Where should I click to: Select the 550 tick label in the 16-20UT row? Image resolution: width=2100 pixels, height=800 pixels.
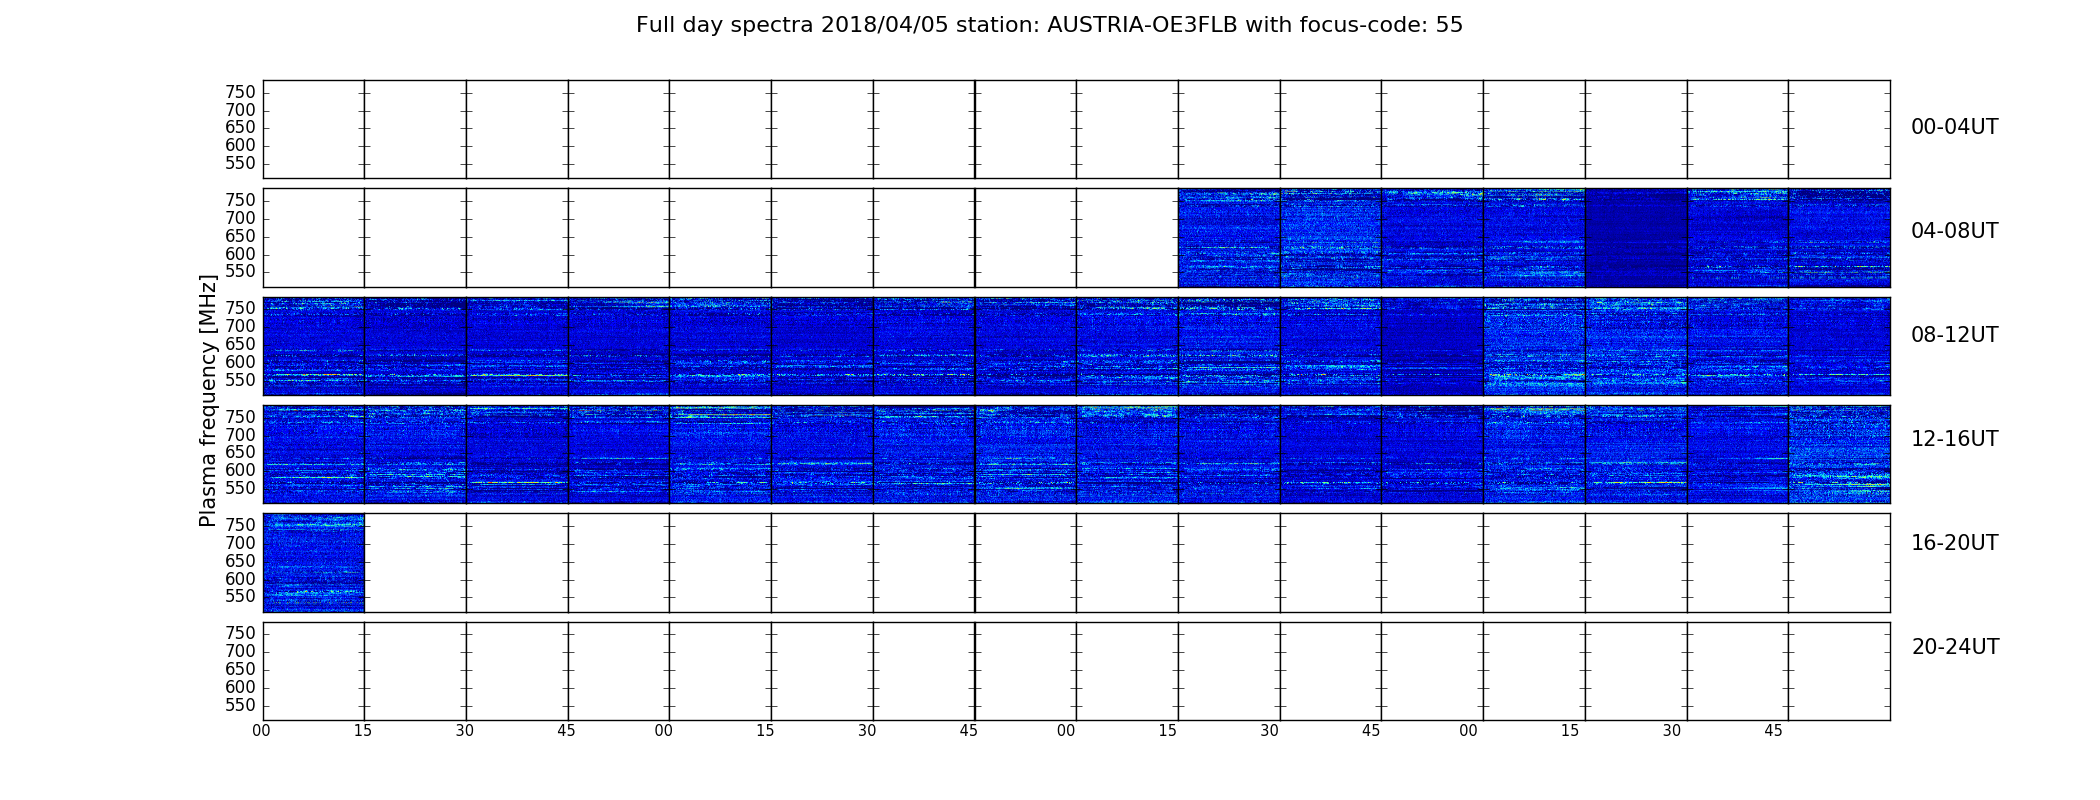tap(240, 597)
